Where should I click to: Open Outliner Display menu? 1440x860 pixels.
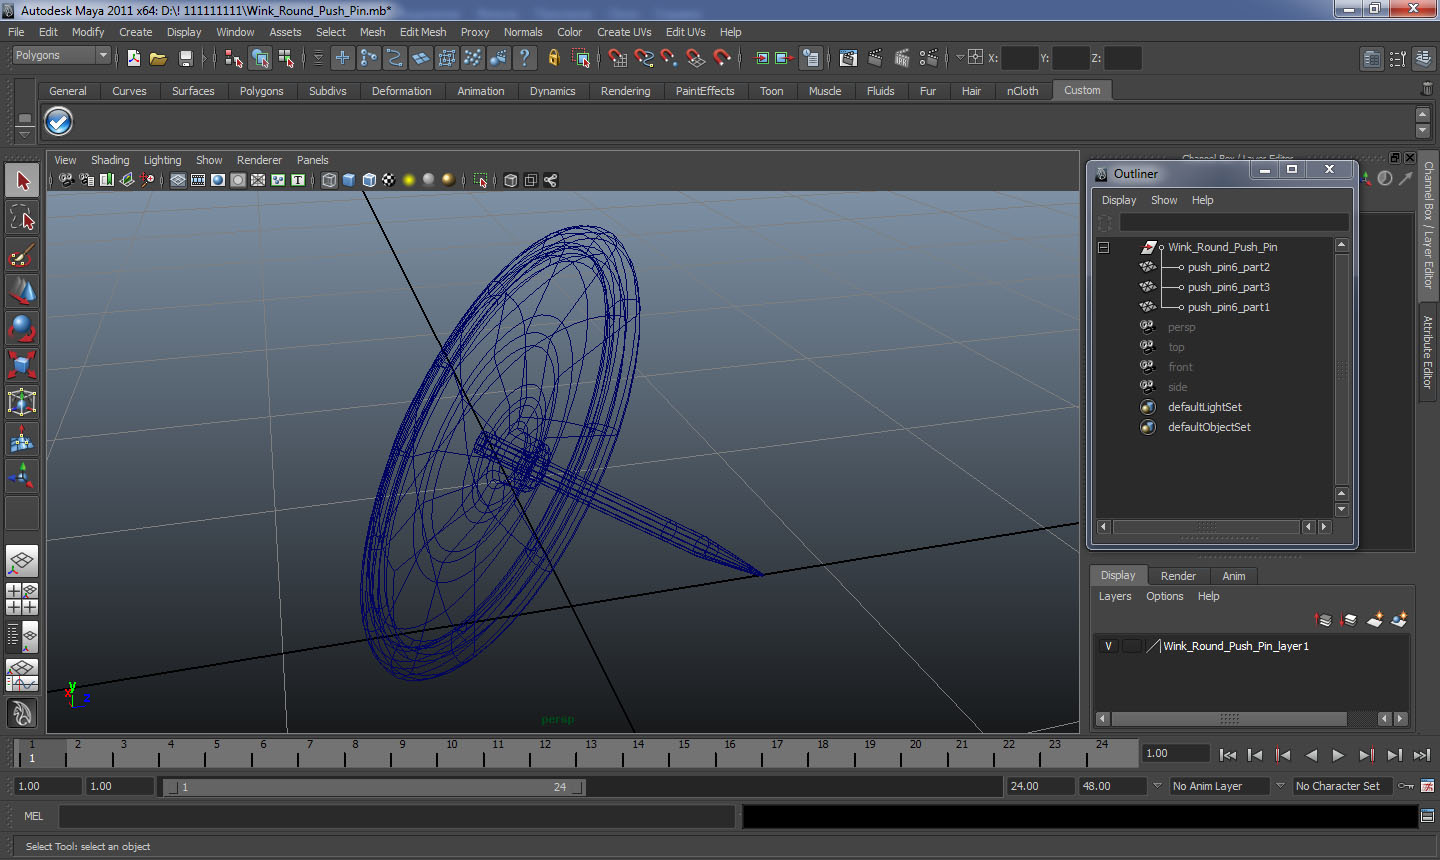tap(1119, 200)
